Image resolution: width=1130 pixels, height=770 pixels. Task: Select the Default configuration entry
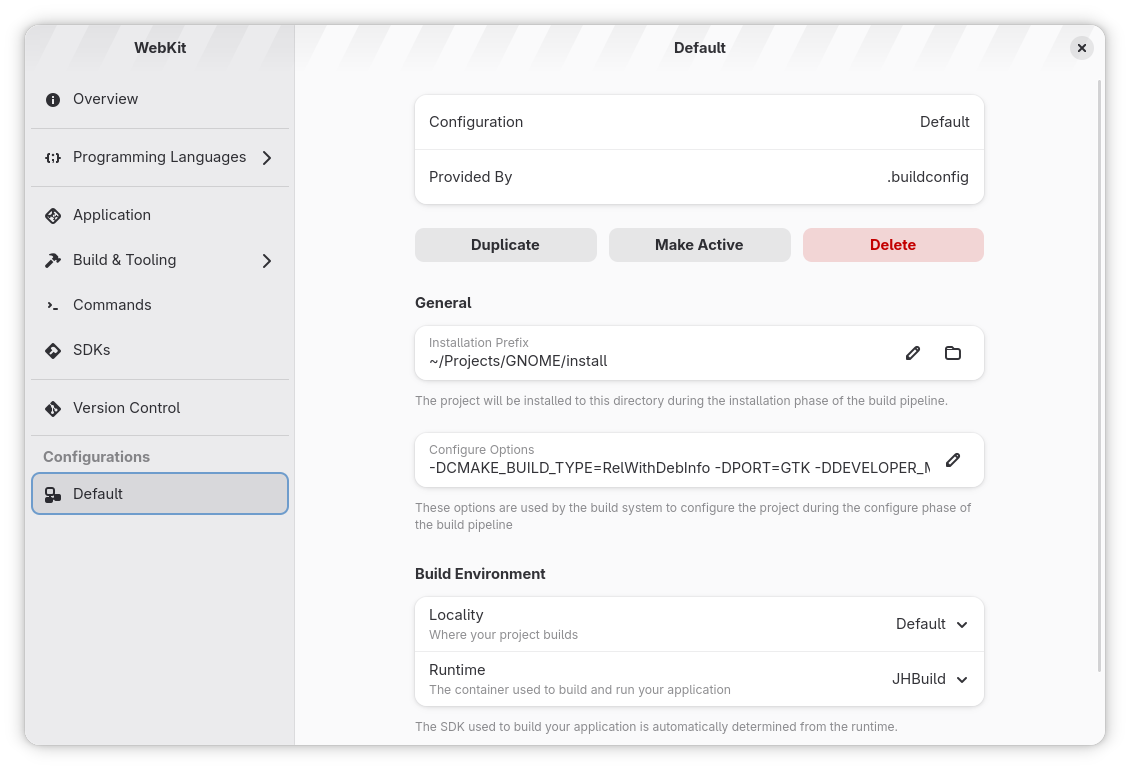pos(160,494)
